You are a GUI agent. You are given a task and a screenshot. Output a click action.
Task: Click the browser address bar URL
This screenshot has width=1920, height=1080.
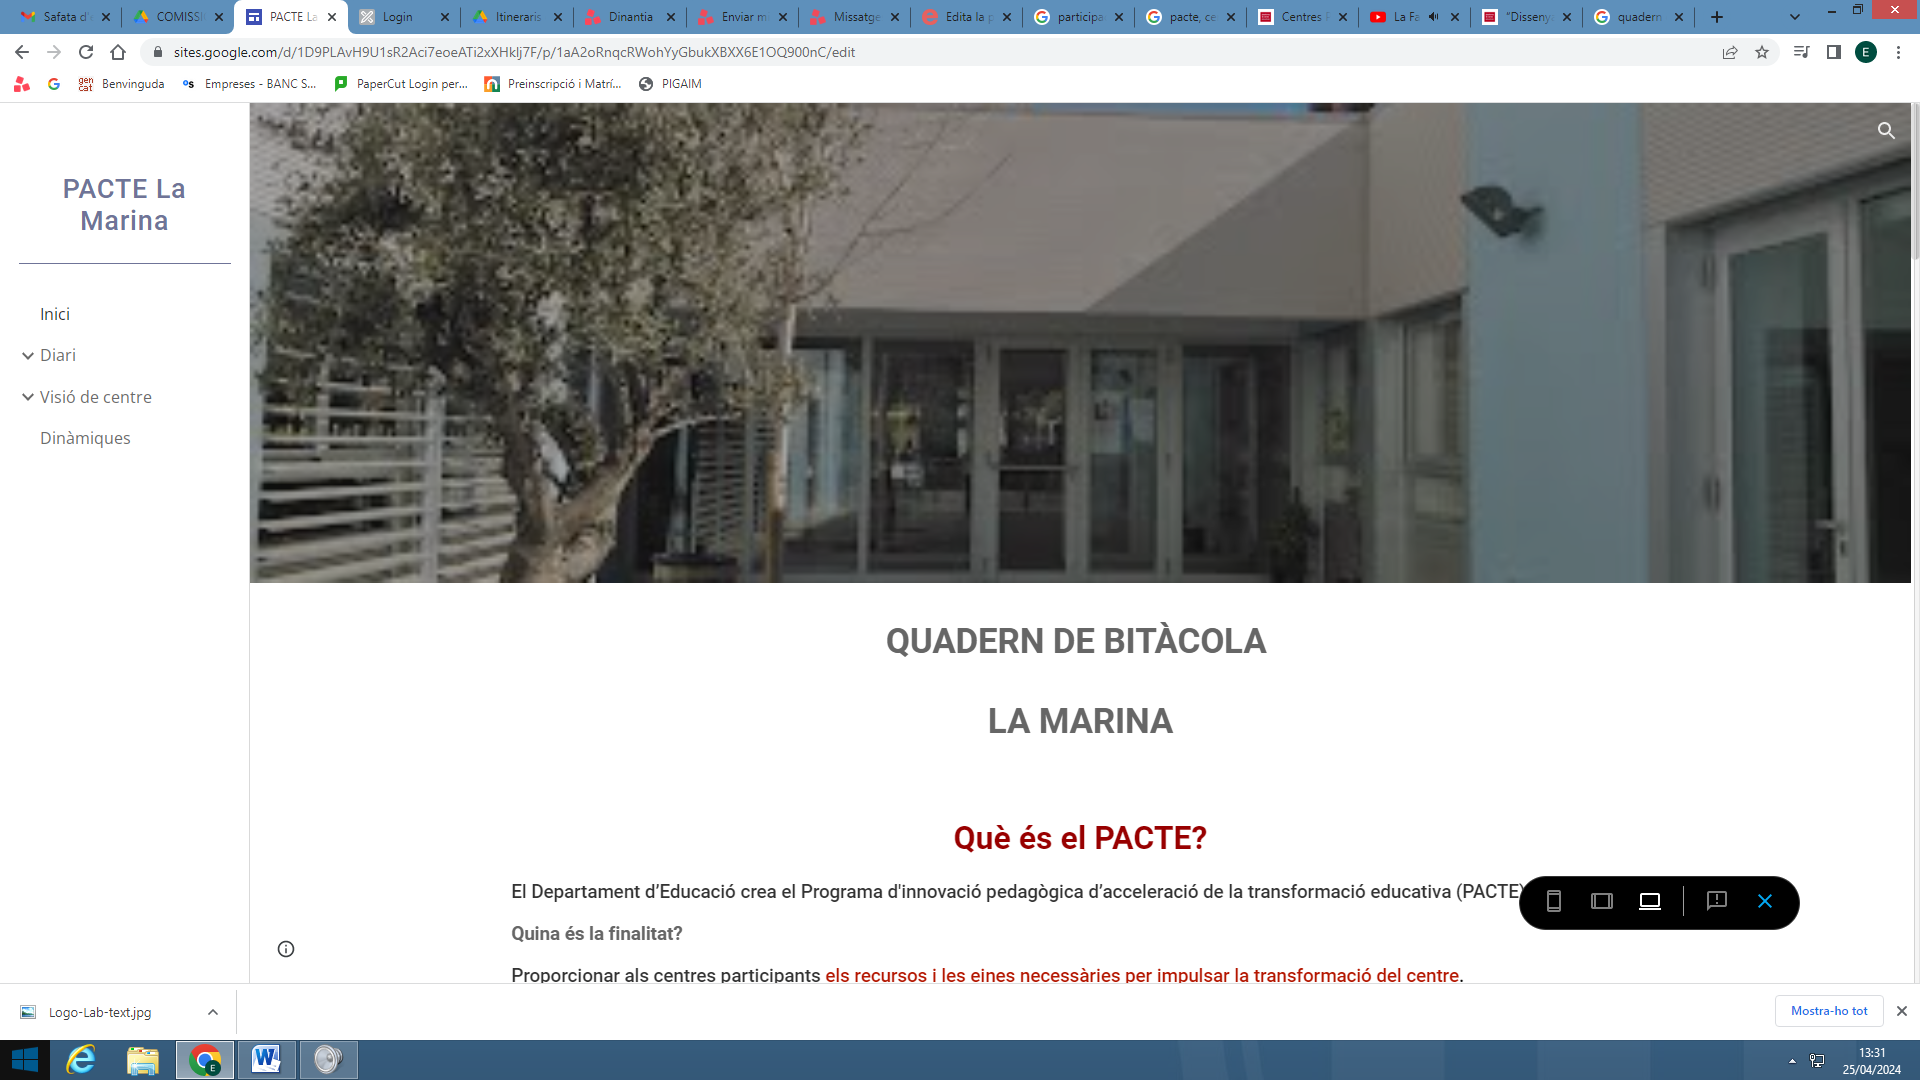(x=514, y=52)
